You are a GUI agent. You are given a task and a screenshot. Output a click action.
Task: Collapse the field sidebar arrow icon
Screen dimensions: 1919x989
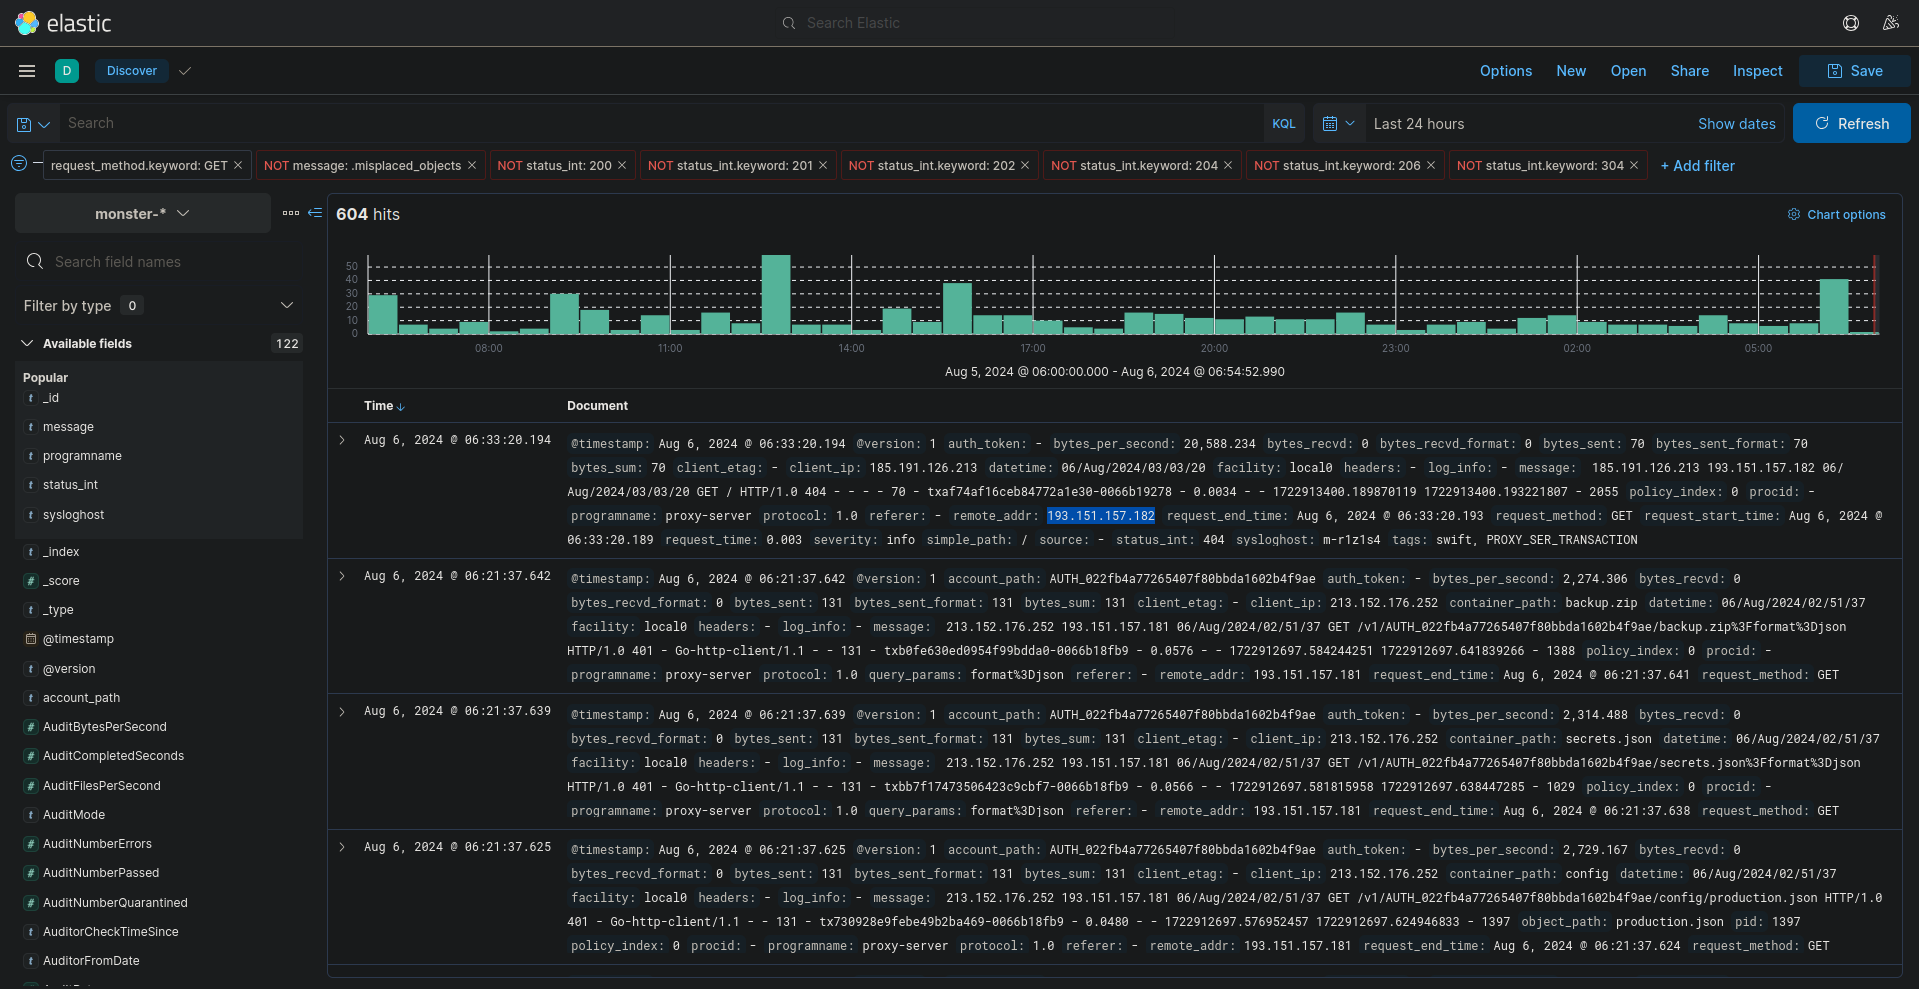click(315, 213)
